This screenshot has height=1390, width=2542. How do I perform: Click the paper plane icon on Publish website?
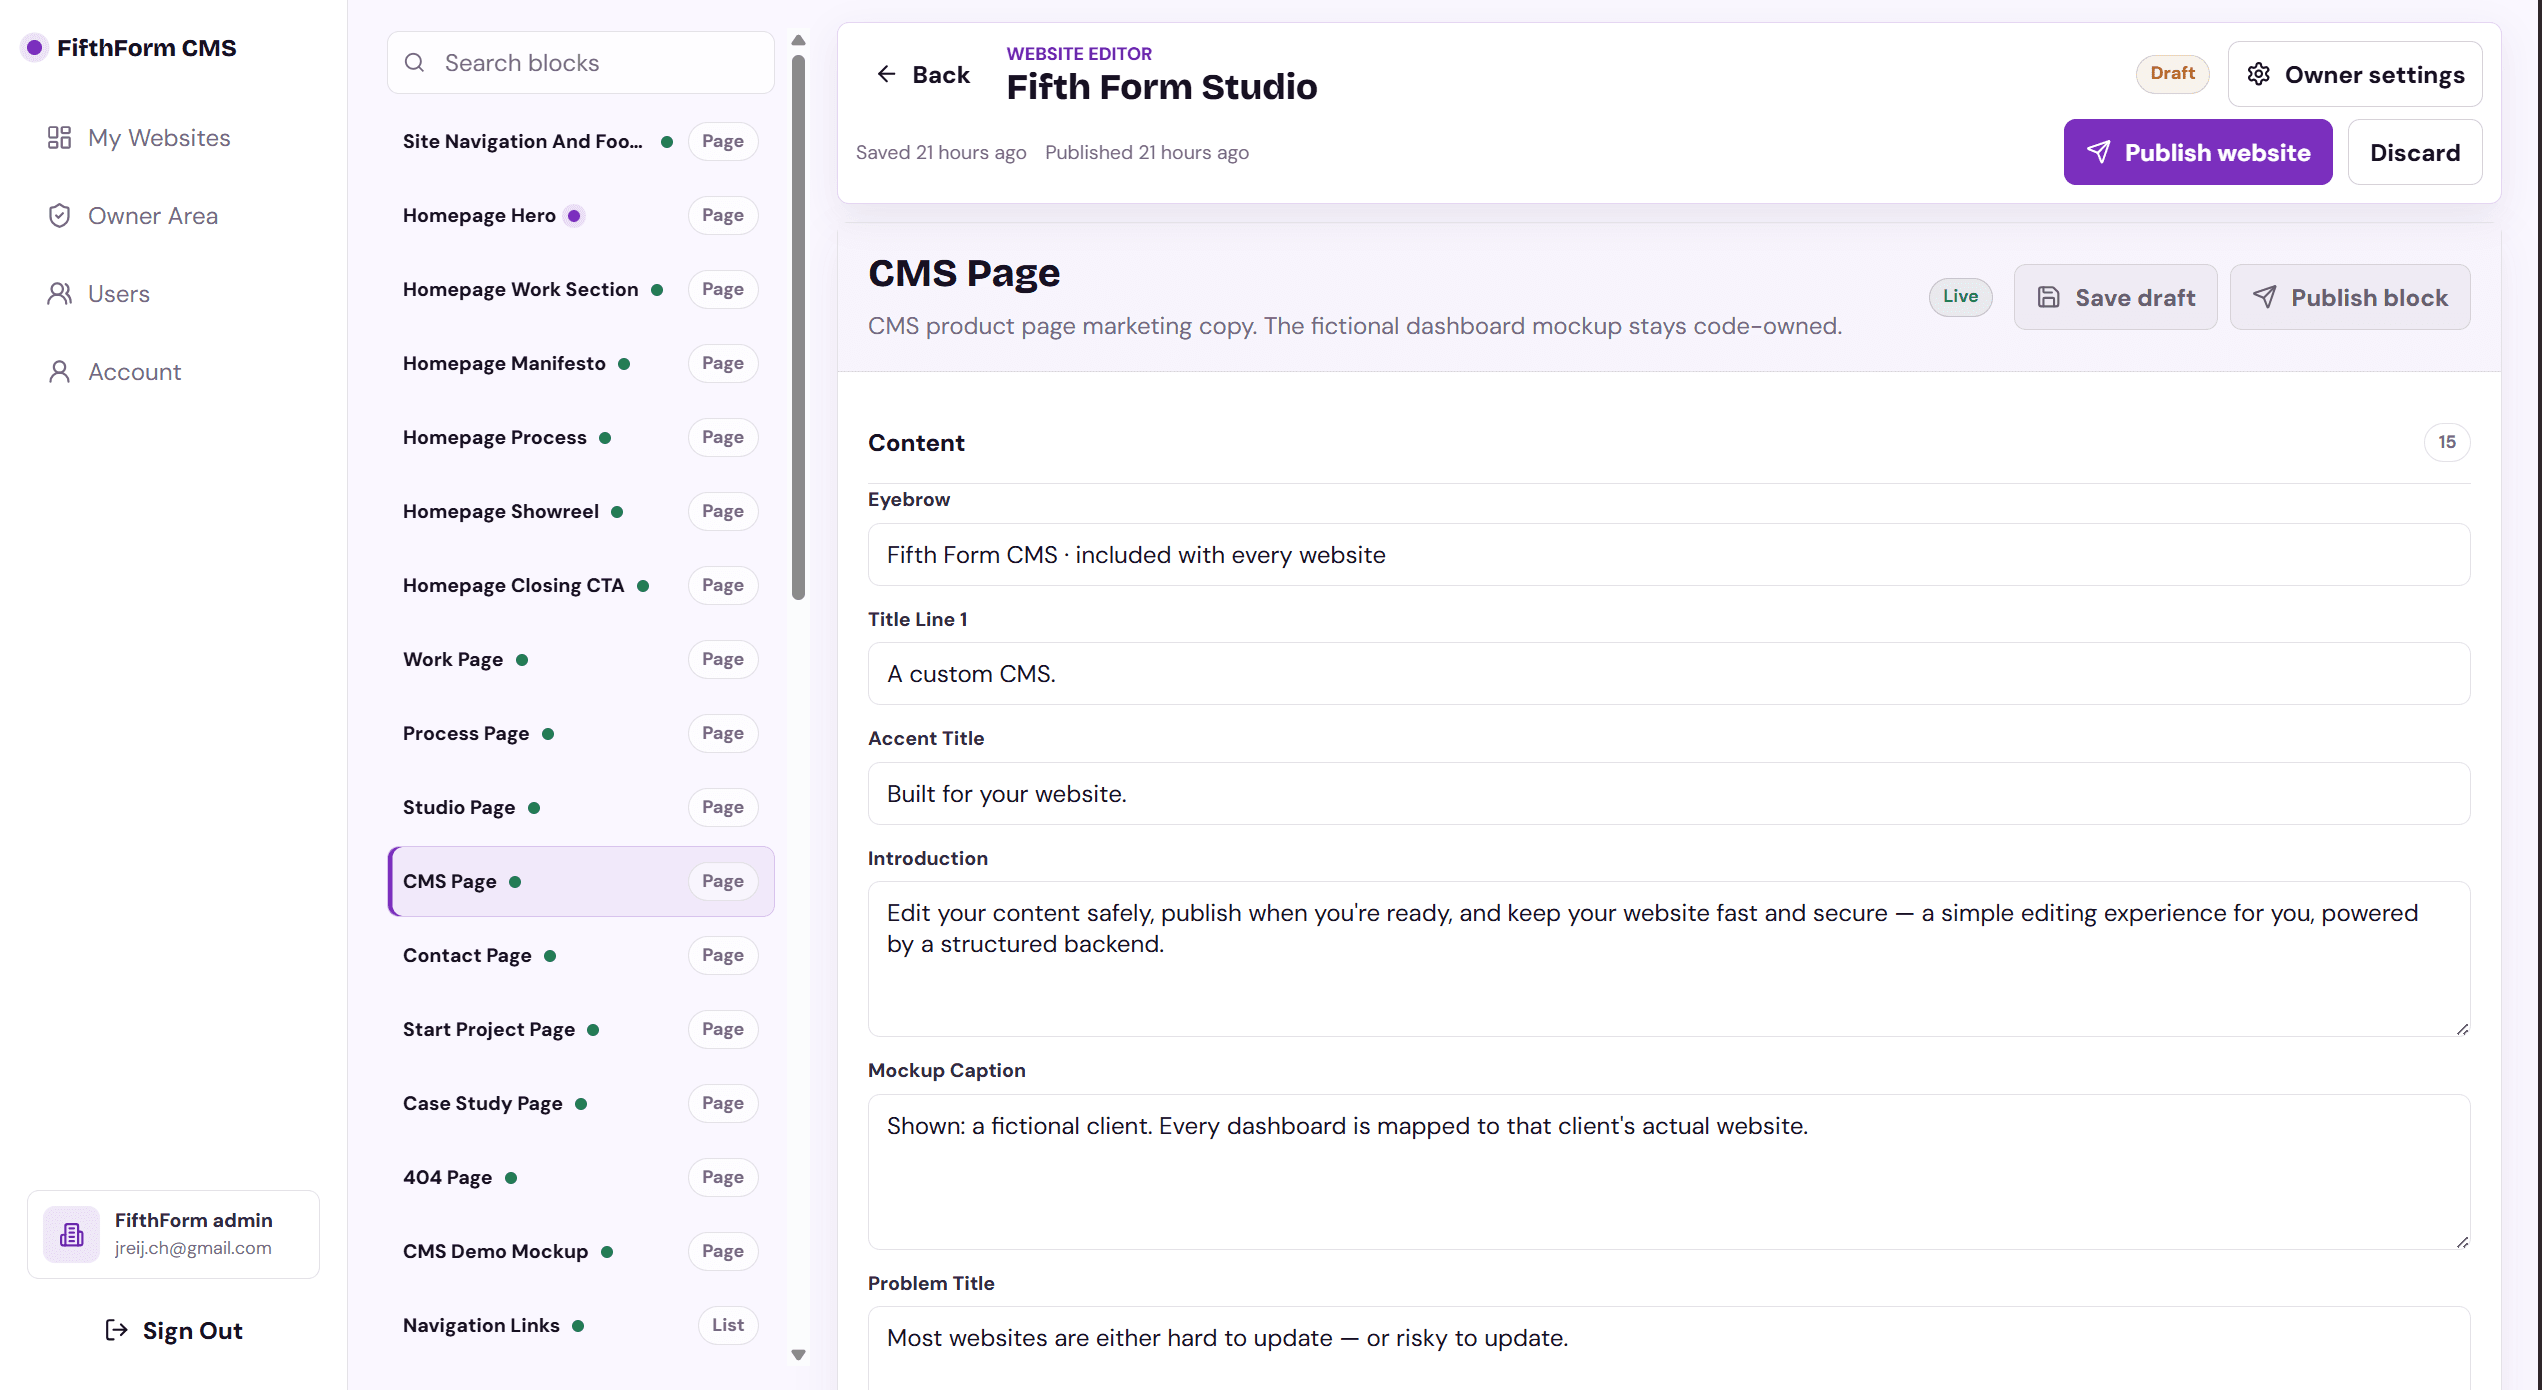click(2099, 152)
